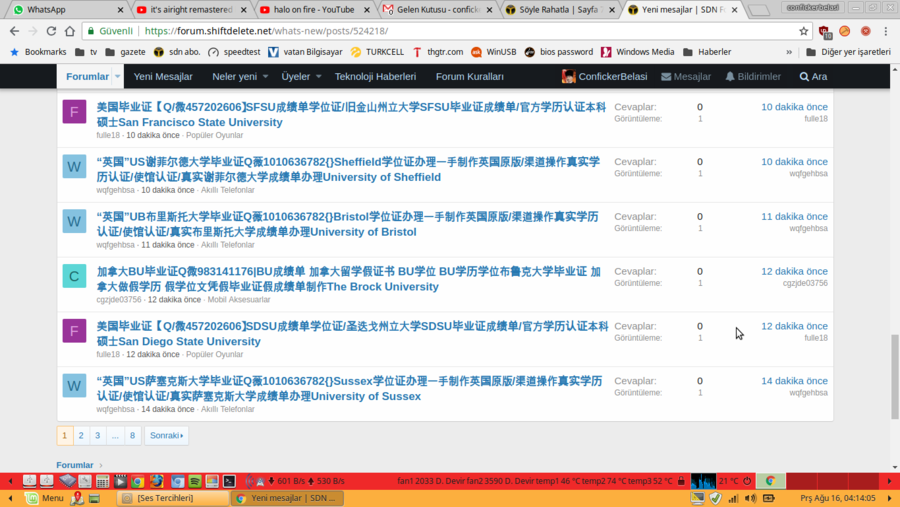The image size is (900, 507).
Task: Click the page vertical scrollbar thumb
Action: pyautogui.click(x=895, y=376)
